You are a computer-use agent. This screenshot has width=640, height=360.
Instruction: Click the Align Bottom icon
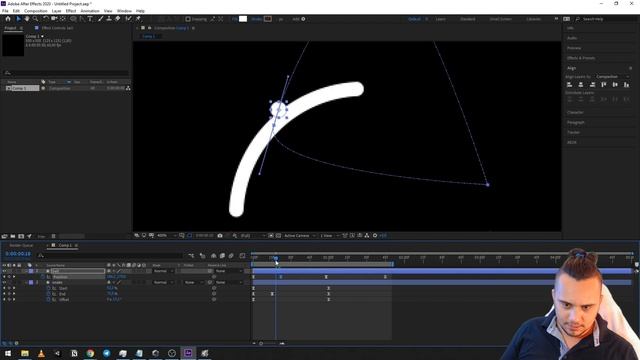pyautogui.click(x=627, y=84)
